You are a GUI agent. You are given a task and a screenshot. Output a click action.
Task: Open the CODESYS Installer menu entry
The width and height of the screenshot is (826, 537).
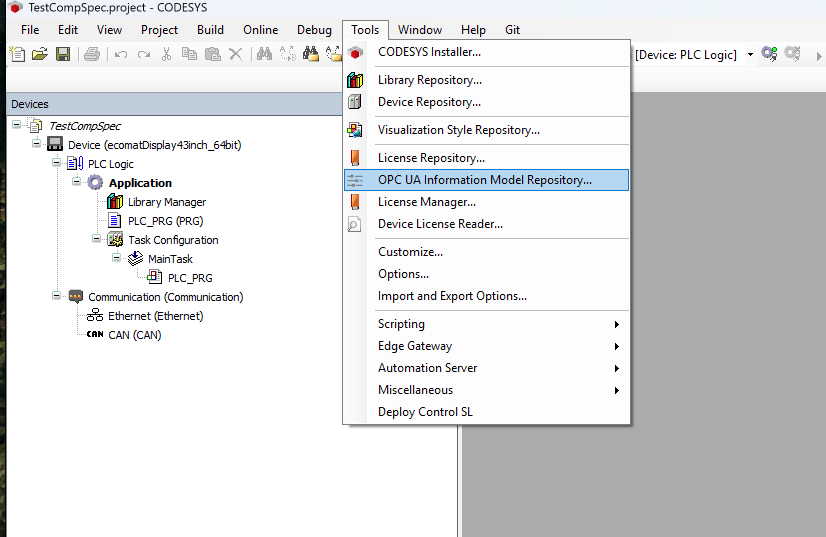pos(486,52)
